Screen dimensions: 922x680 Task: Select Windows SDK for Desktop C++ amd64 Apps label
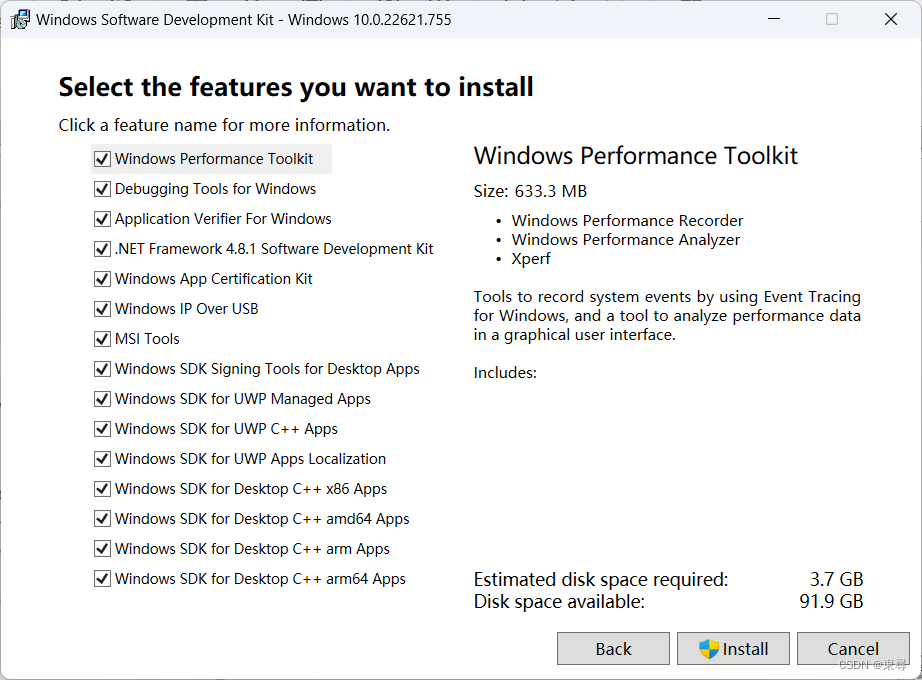coord(260,518)
